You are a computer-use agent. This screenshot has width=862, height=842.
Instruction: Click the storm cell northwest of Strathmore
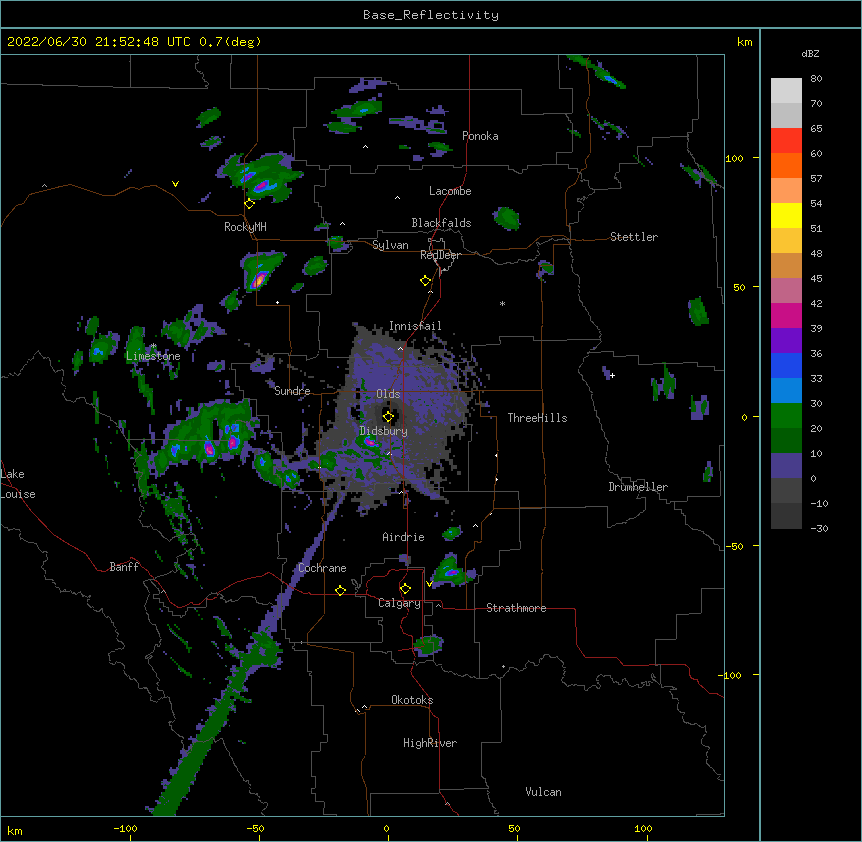[451, 572]
